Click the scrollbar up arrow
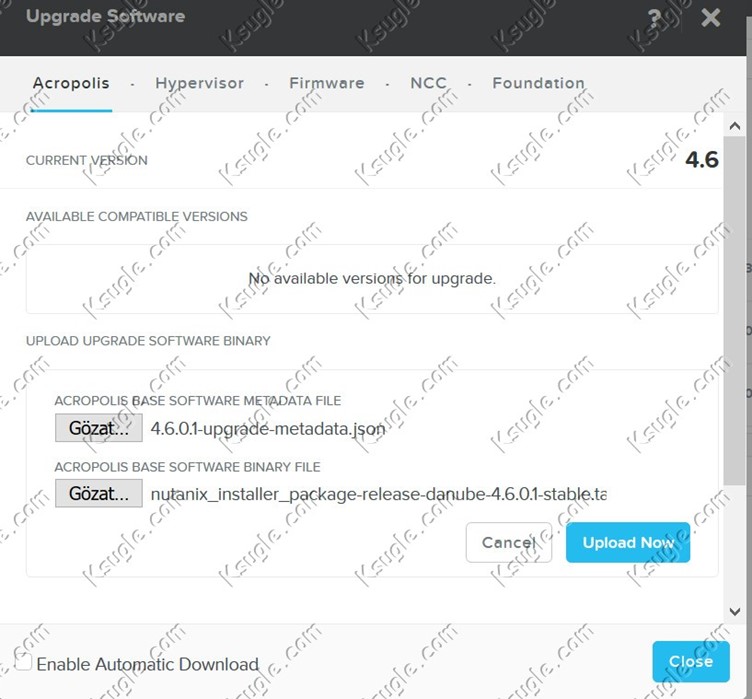Image resolution: width=752 pixels, height=699 pixels. click(734, 126)
